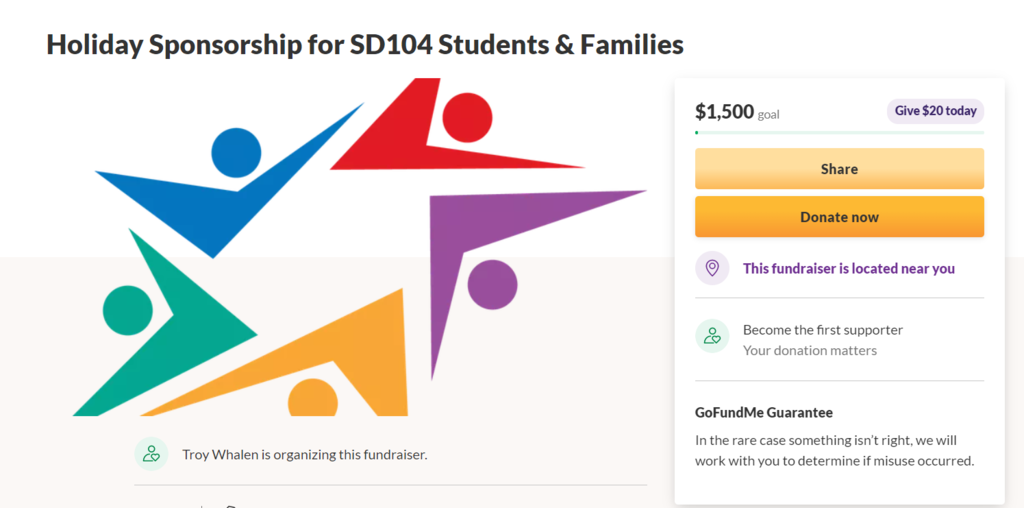Click the Share button
Screen dimensions: 1024x508
tap(839, 168)
